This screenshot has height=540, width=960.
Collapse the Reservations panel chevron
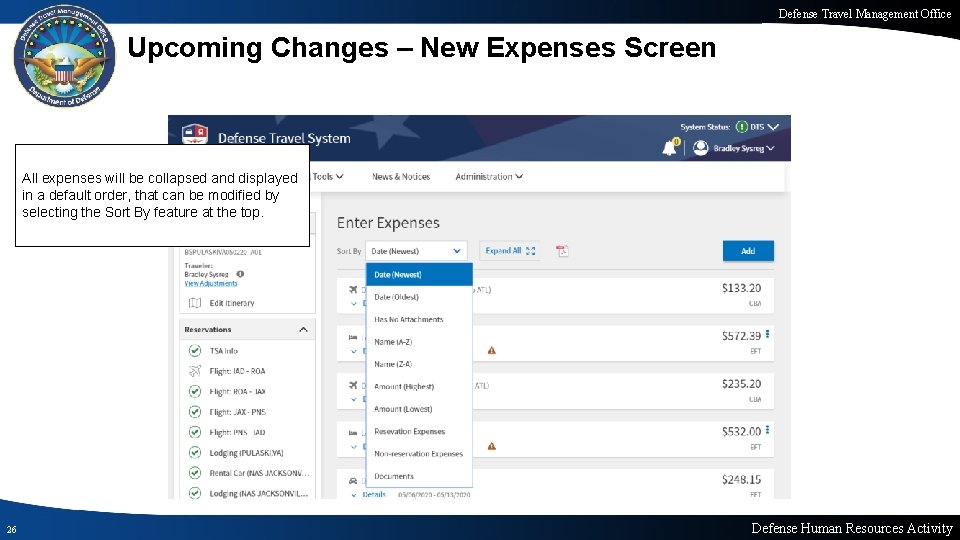point(303,329)
